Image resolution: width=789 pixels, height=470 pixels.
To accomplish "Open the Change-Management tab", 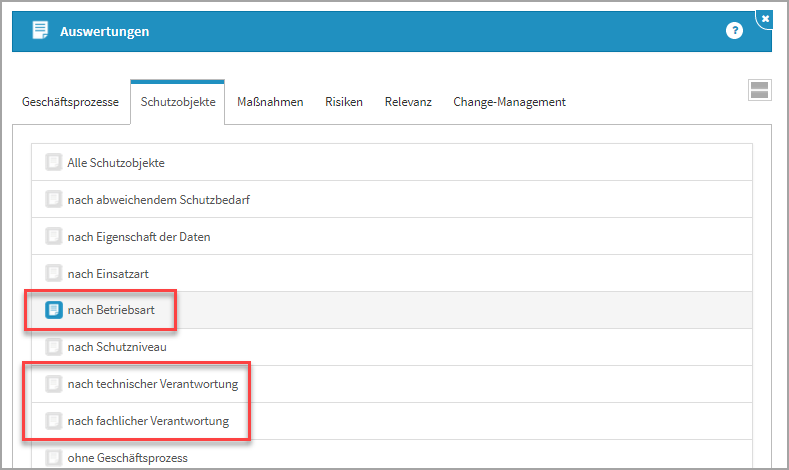I will (509, 102).
